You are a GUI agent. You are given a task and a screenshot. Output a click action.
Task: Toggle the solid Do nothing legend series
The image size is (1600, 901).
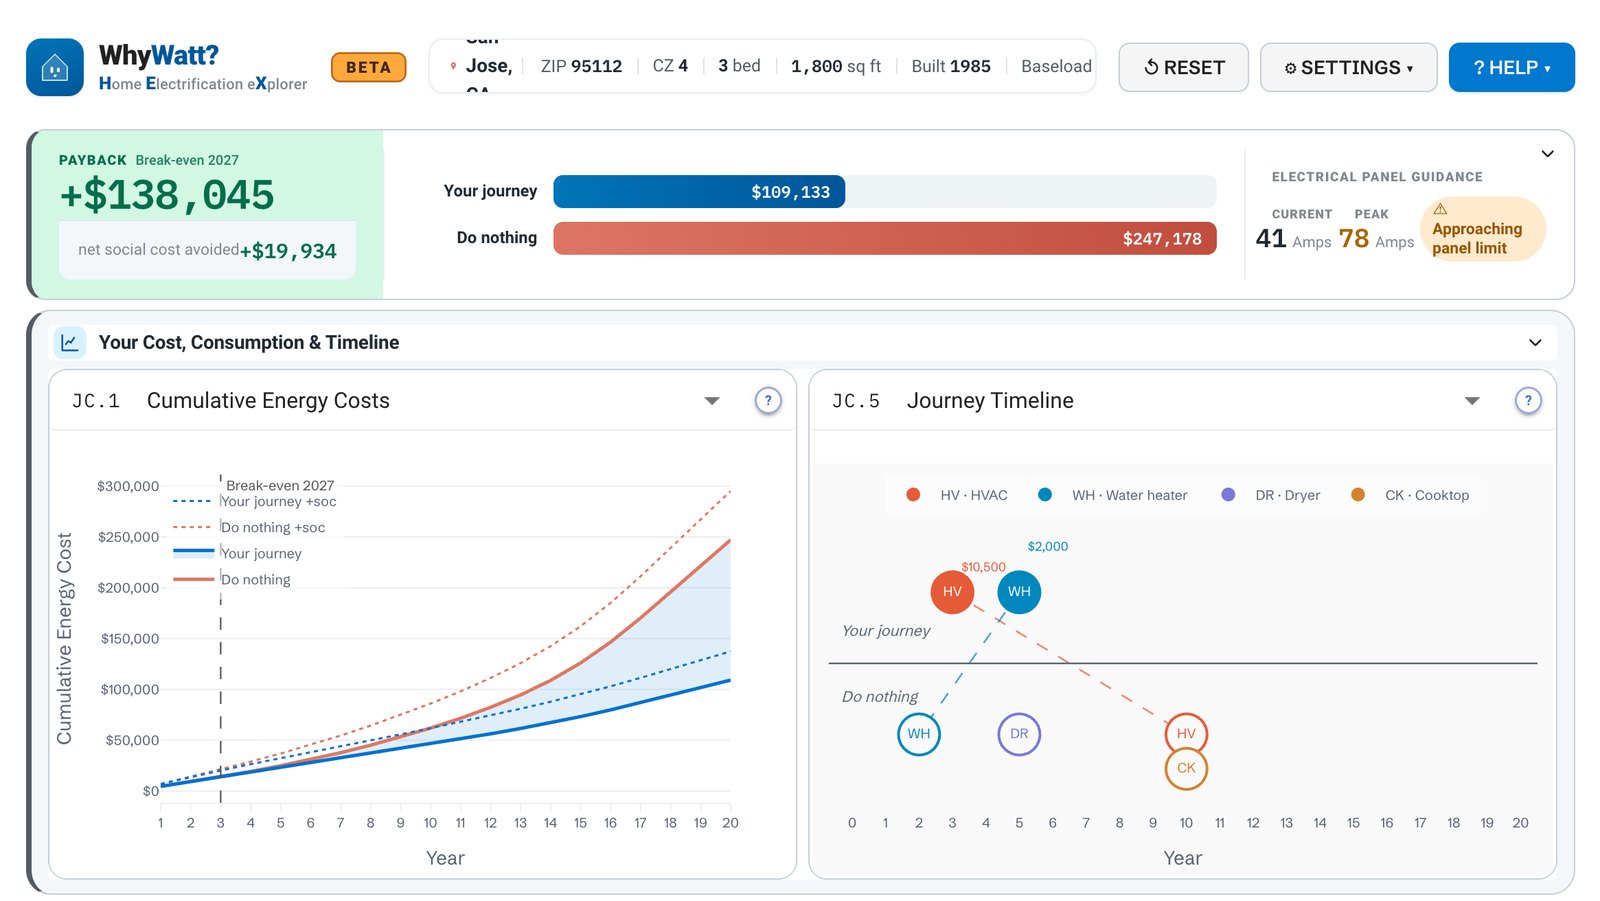coord(232,580)
